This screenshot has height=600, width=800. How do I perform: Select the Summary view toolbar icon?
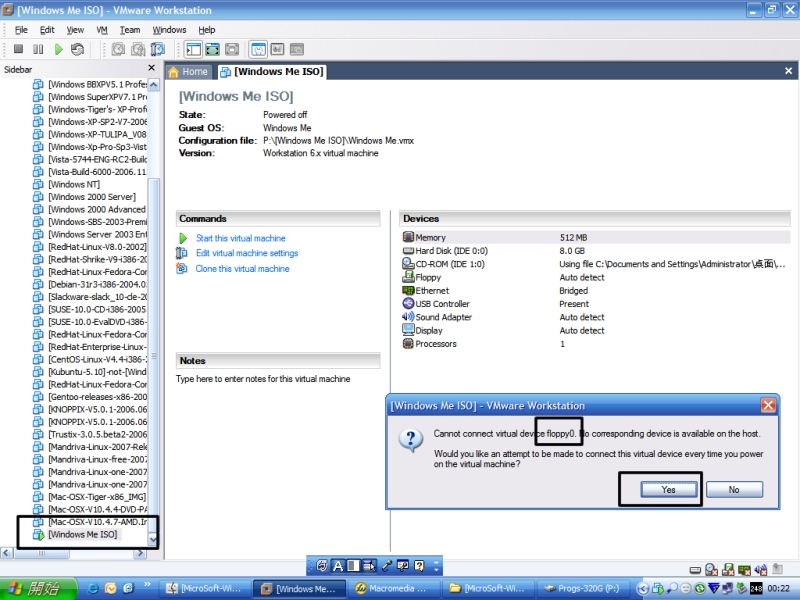pyautogui.click(x=258, y=49)
